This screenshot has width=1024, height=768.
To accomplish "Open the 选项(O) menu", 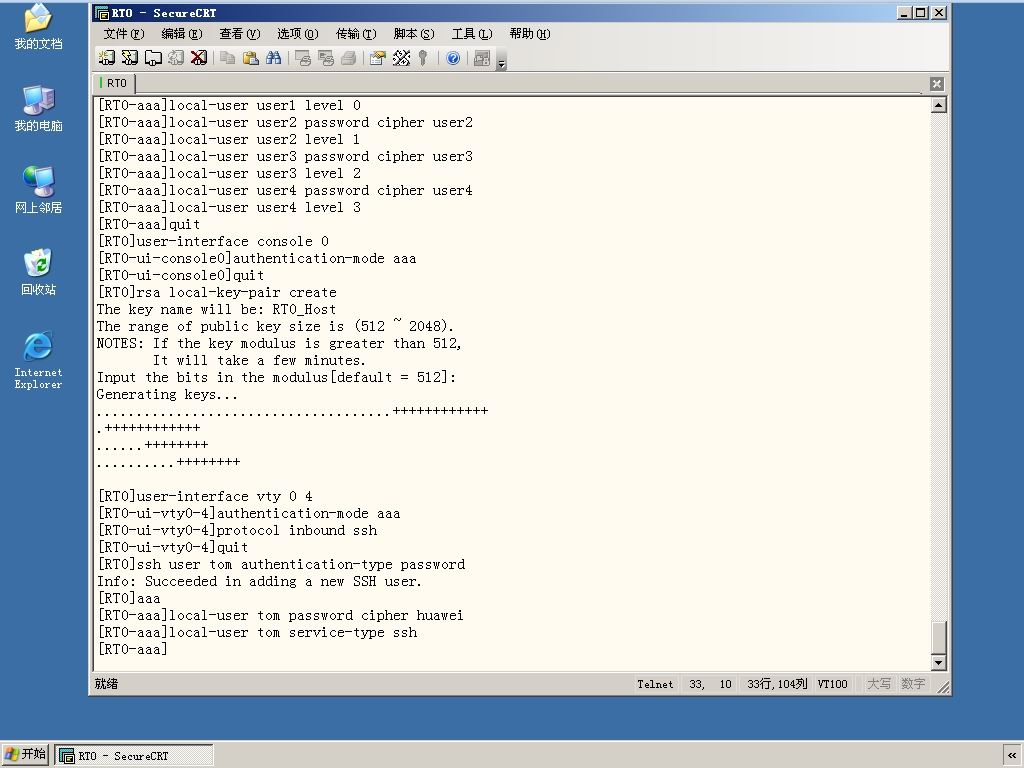I will (298, 34).
